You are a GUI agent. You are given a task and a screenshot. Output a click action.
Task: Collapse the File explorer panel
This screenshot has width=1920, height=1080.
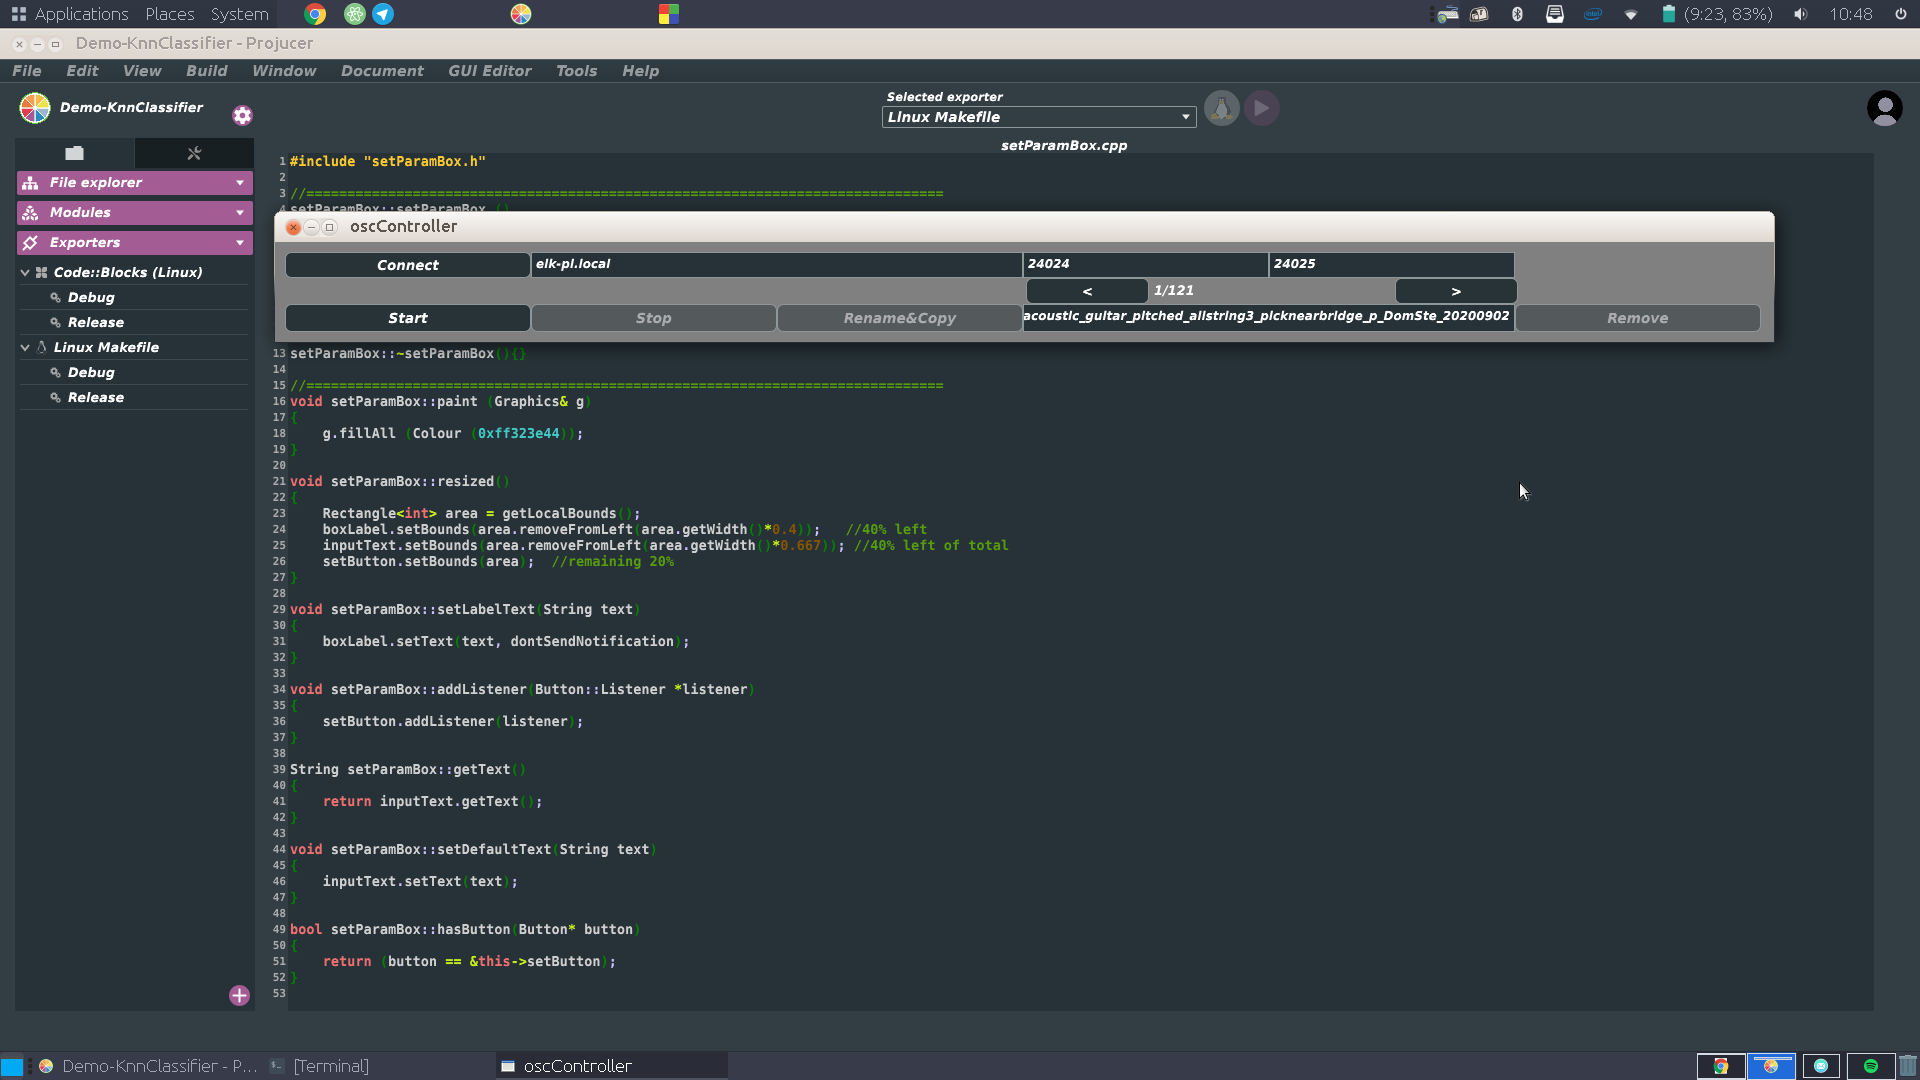[x=240, y=183]
